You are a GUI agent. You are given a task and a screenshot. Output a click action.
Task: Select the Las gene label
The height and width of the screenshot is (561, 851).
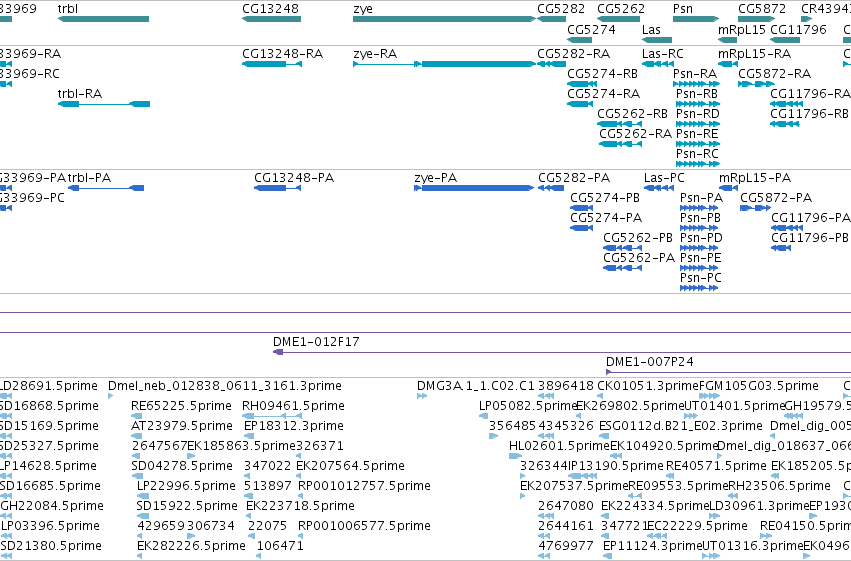click(651, 29)
